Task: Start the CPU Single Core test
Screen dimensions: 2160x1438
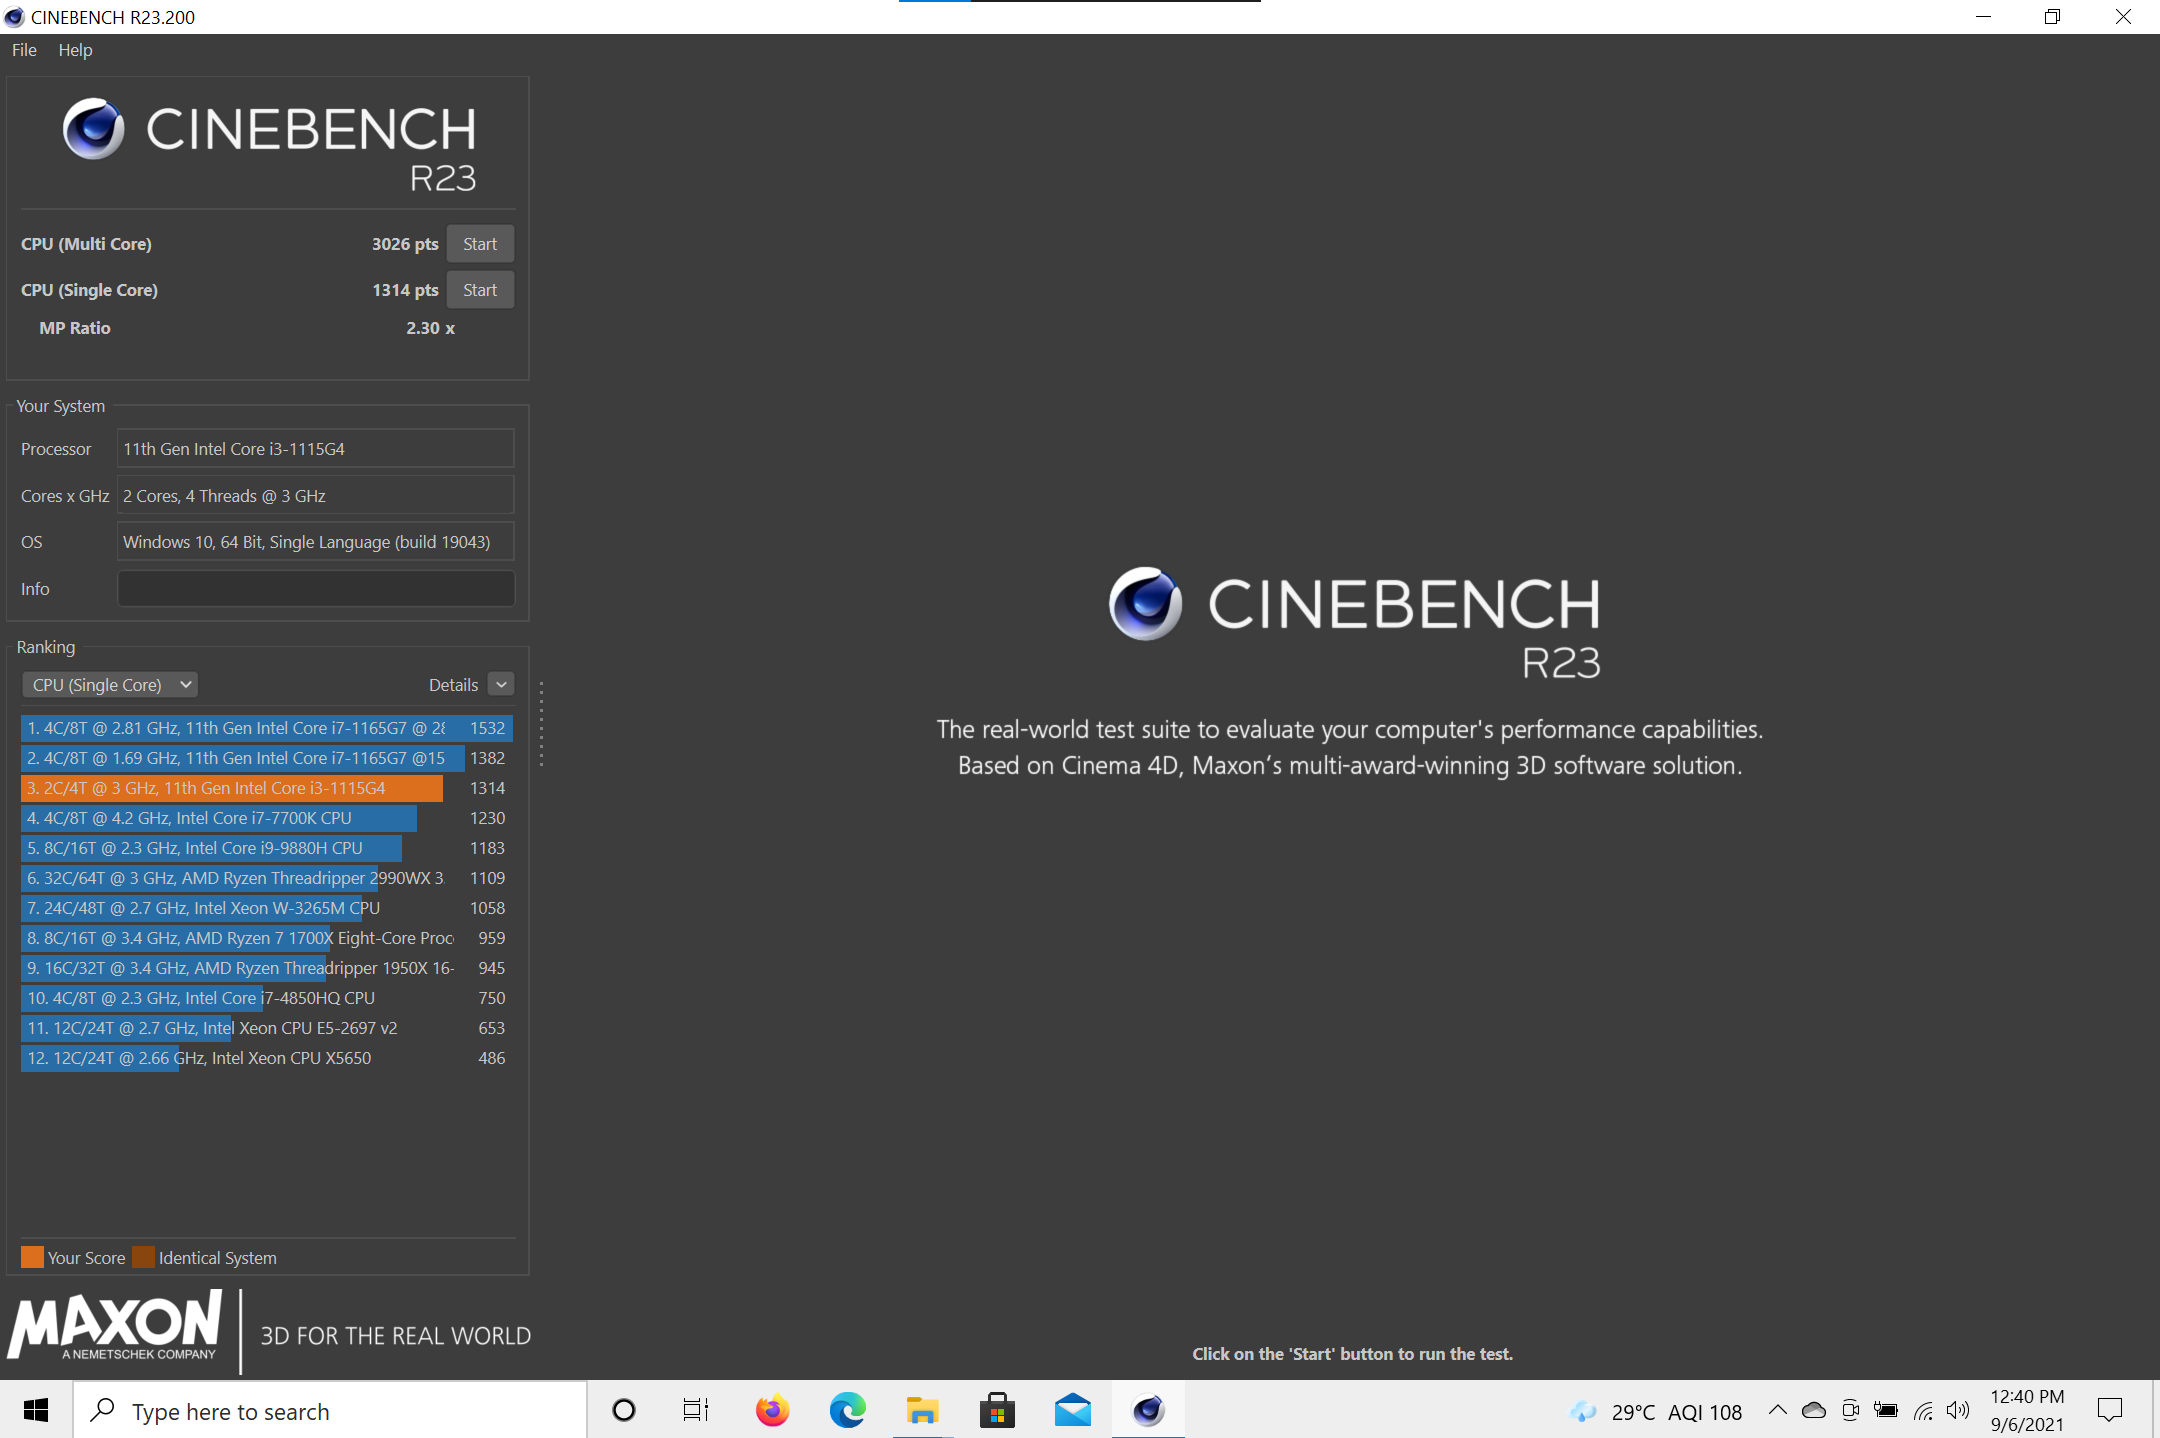Action: (x=478, y=289)
